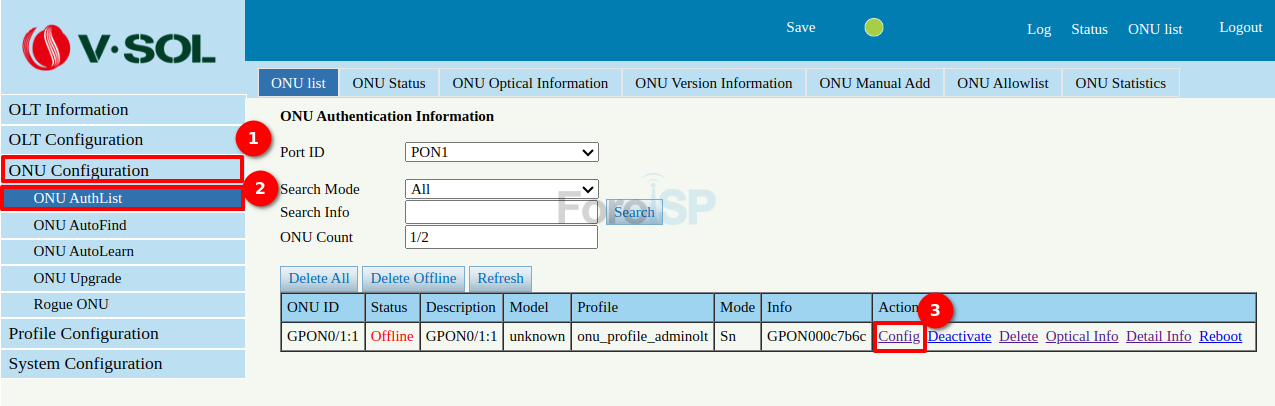
Task: Click the Deactivate link in Action column
Action: coord(959,336)
